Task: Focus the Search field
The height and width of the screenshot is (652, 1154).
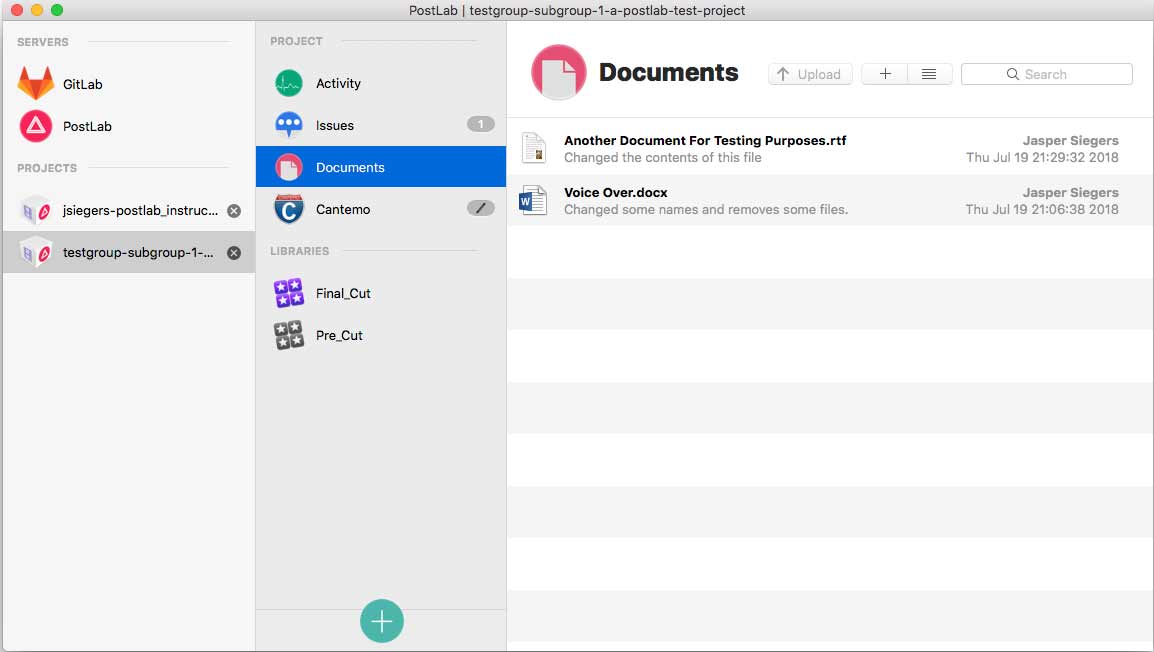Action: 1047,74
